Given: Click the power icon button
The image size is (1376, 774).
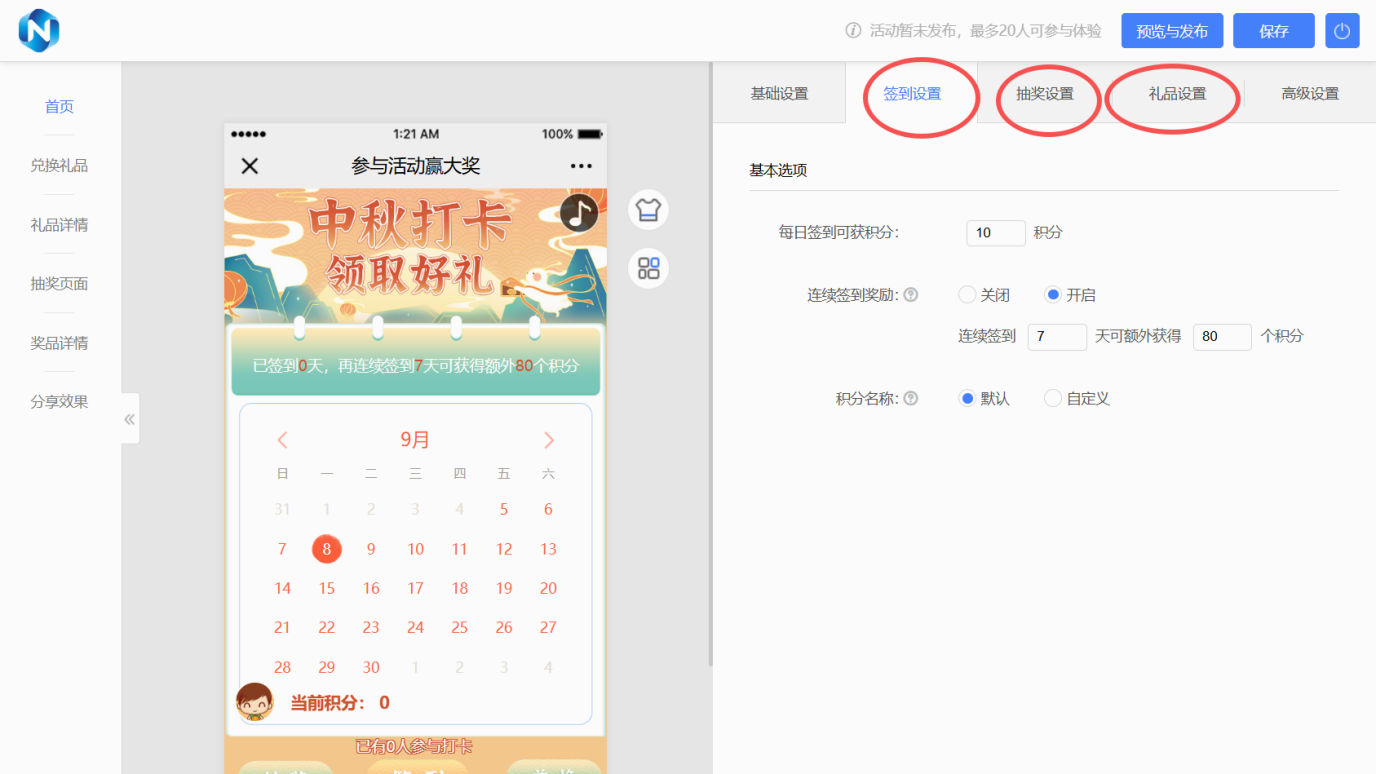Looking at the screenshot, I should pos(1342,31).
